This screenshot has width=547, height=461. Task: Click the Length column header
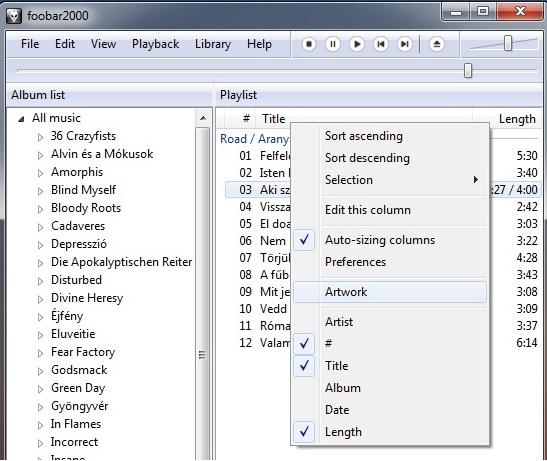[508, 119]
